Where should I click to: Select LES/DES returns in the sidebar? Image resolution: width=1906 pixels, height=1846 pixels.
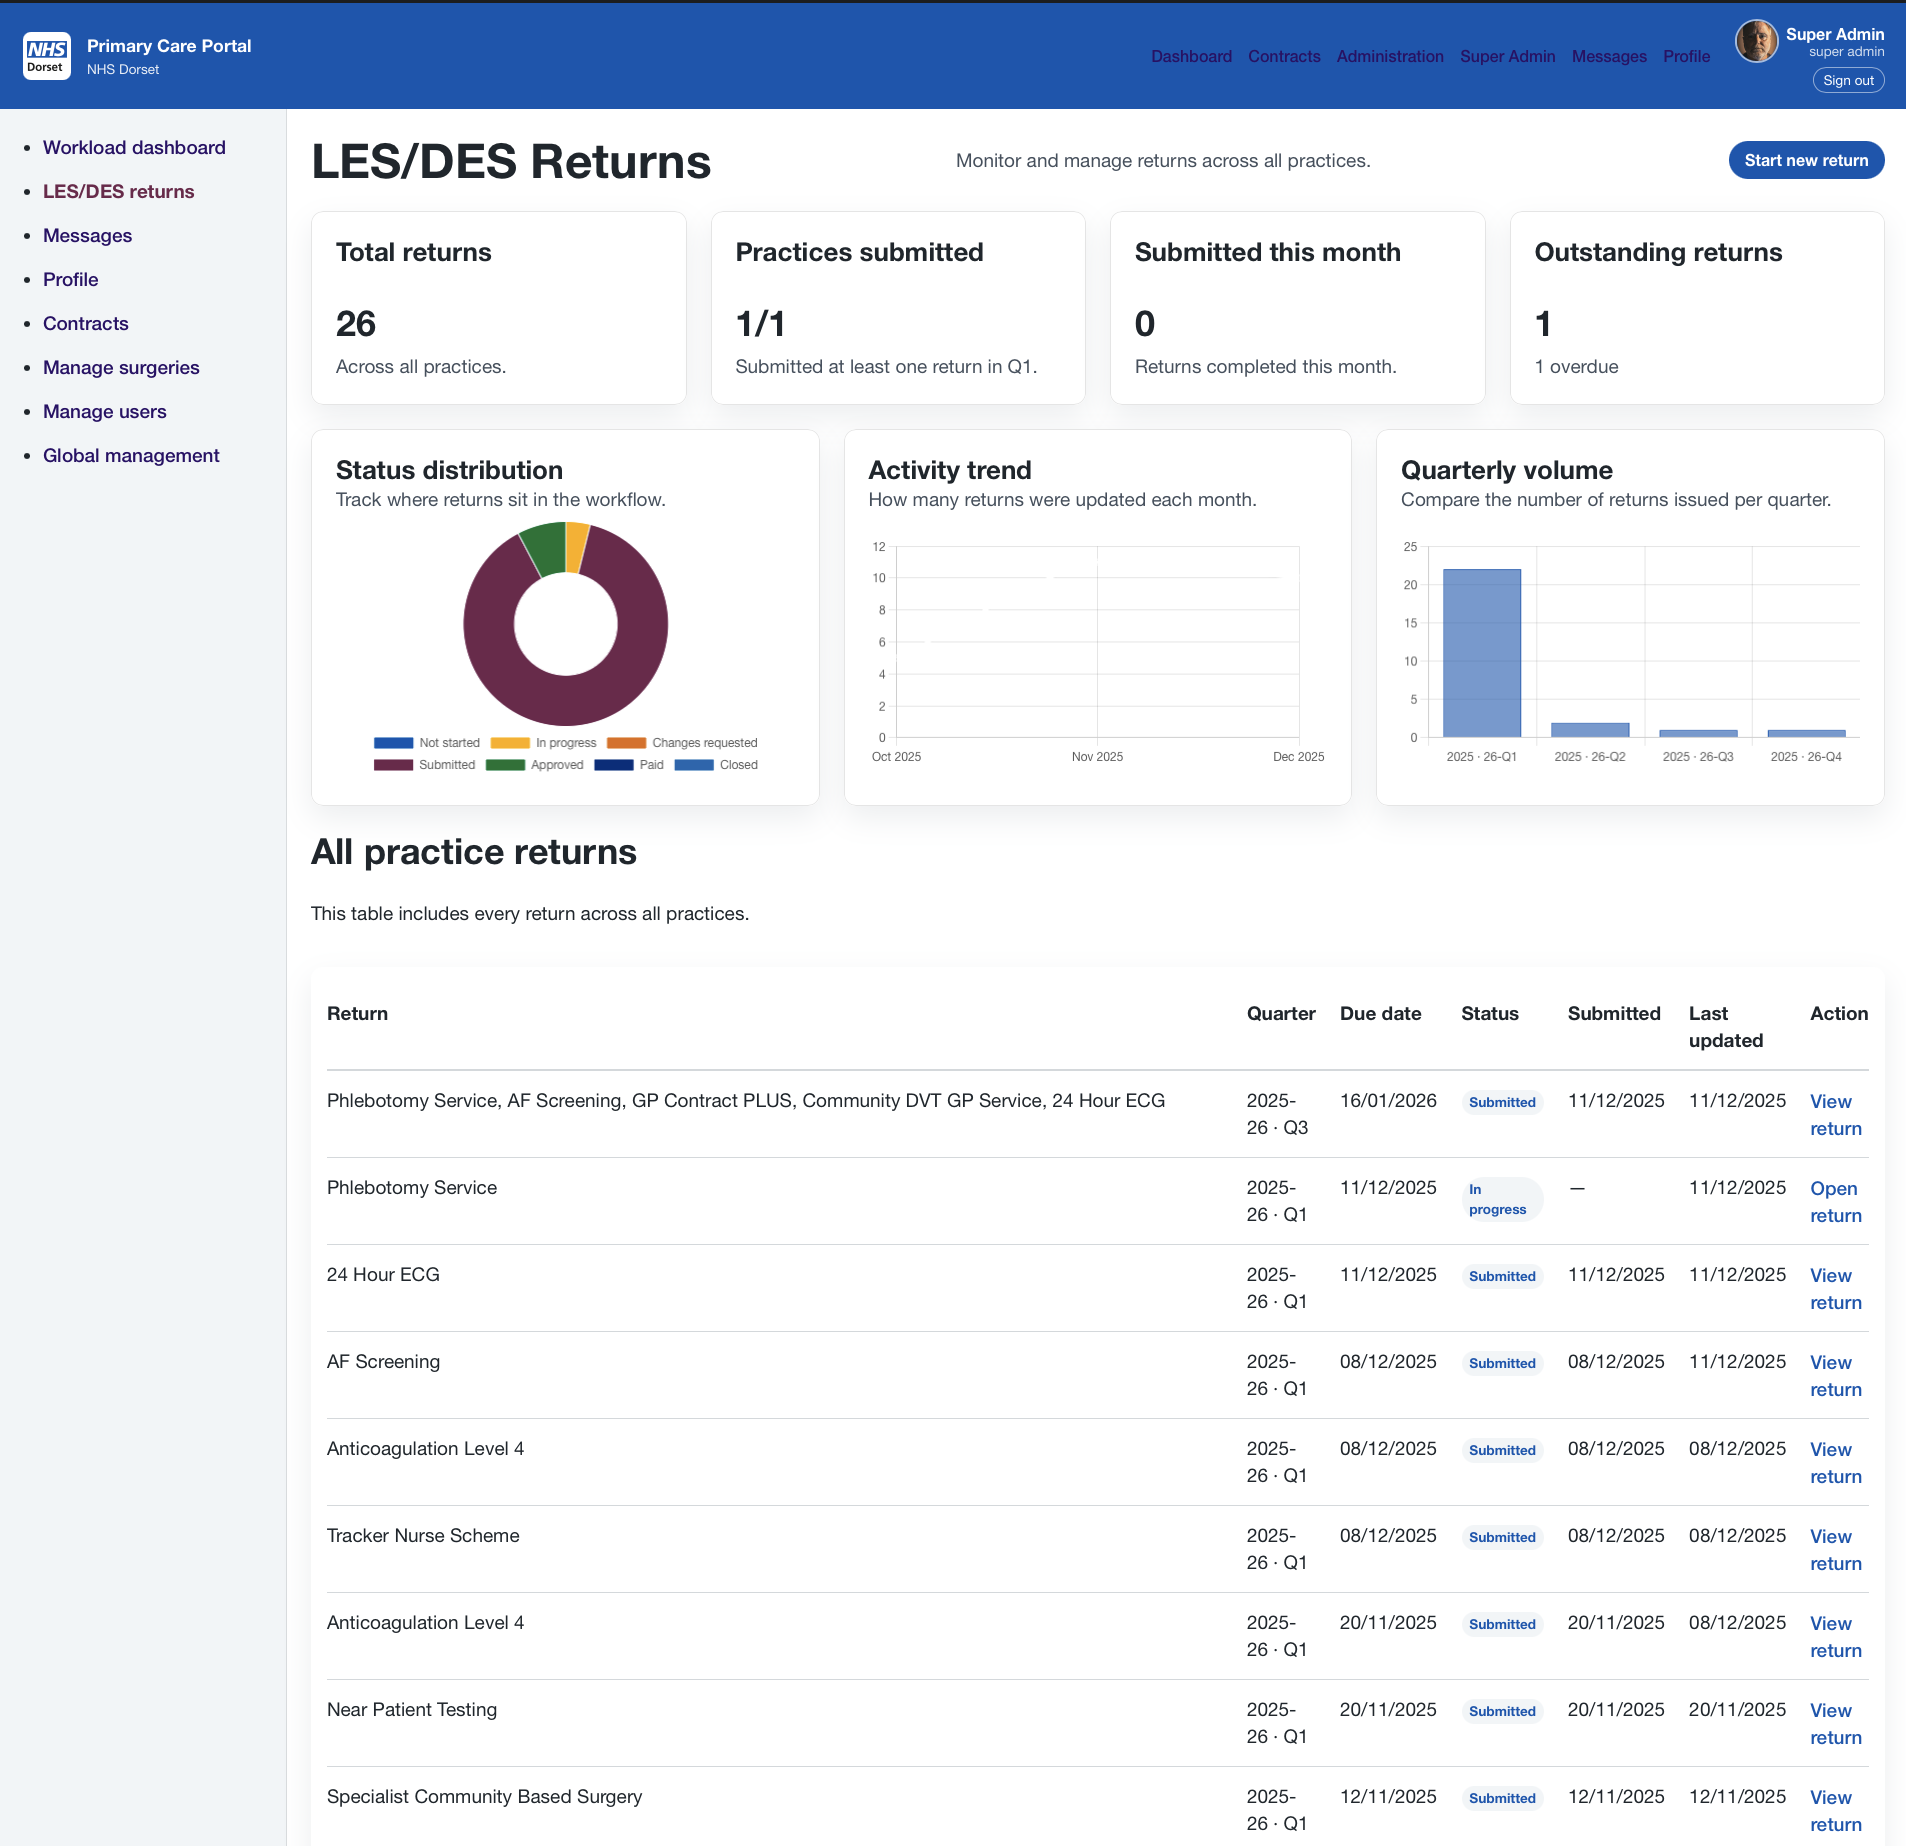coord(118,191)
